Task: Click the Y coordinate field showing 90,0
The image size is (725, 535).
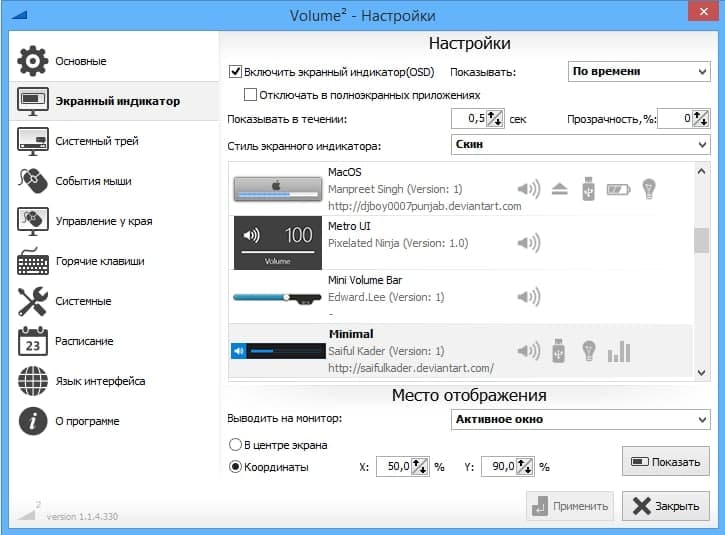Action: pyautogui.click(x=498, y=467)
